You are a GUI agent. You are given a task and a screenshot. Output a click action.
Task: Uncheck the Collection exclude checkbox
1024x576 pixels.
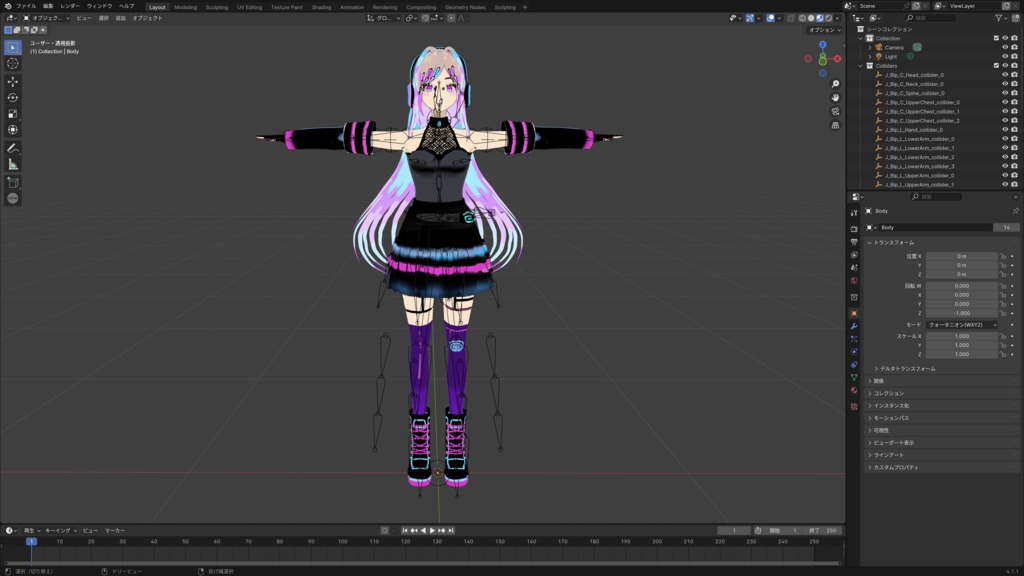coord(997,39)
